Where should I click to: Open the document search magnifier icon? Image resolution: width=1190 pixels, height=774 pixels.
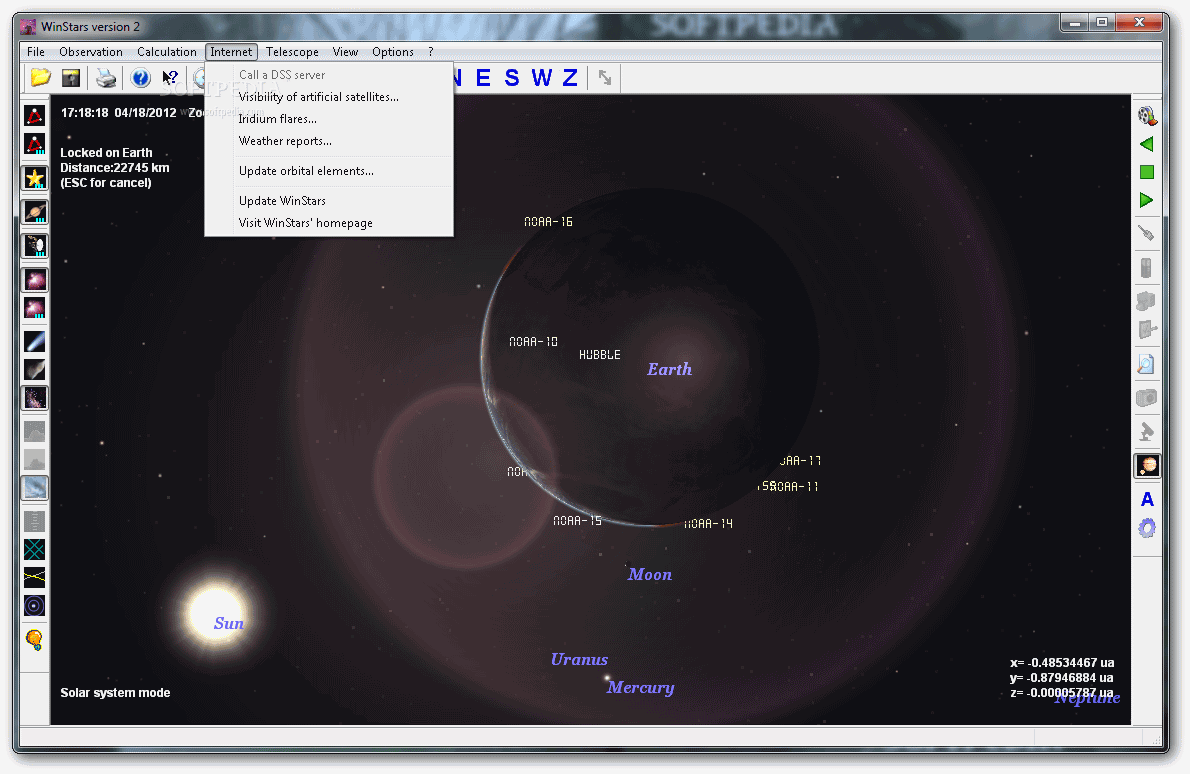point(1147,364)
